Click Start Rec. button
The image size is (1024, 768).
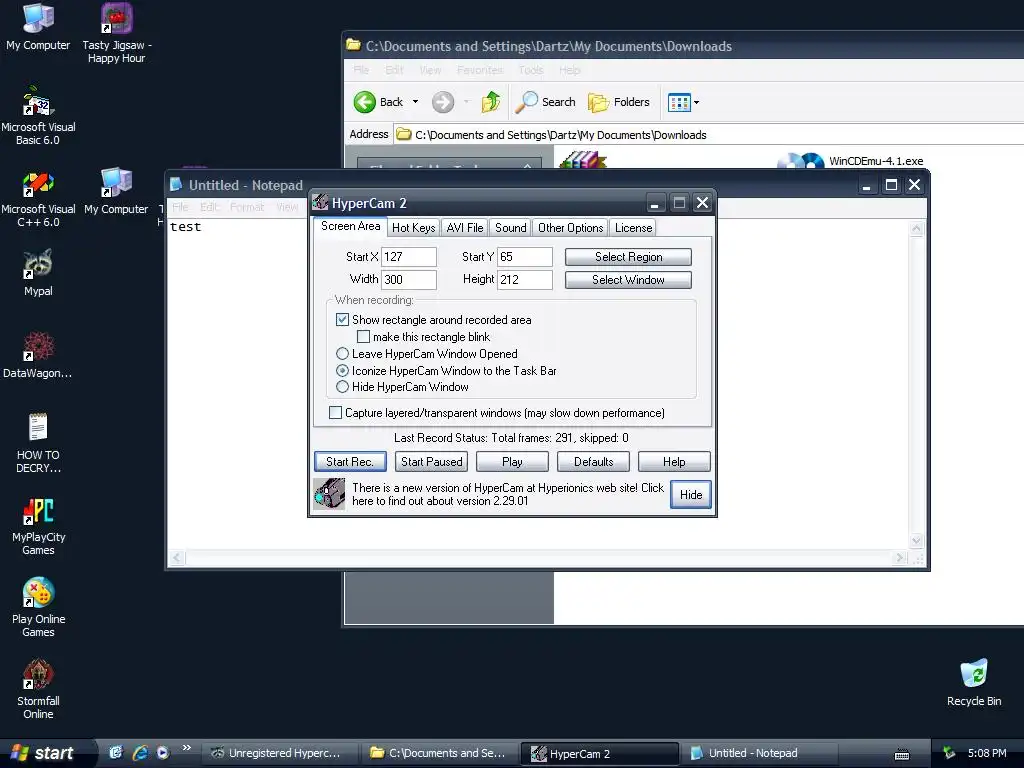(x=350, y=462)
